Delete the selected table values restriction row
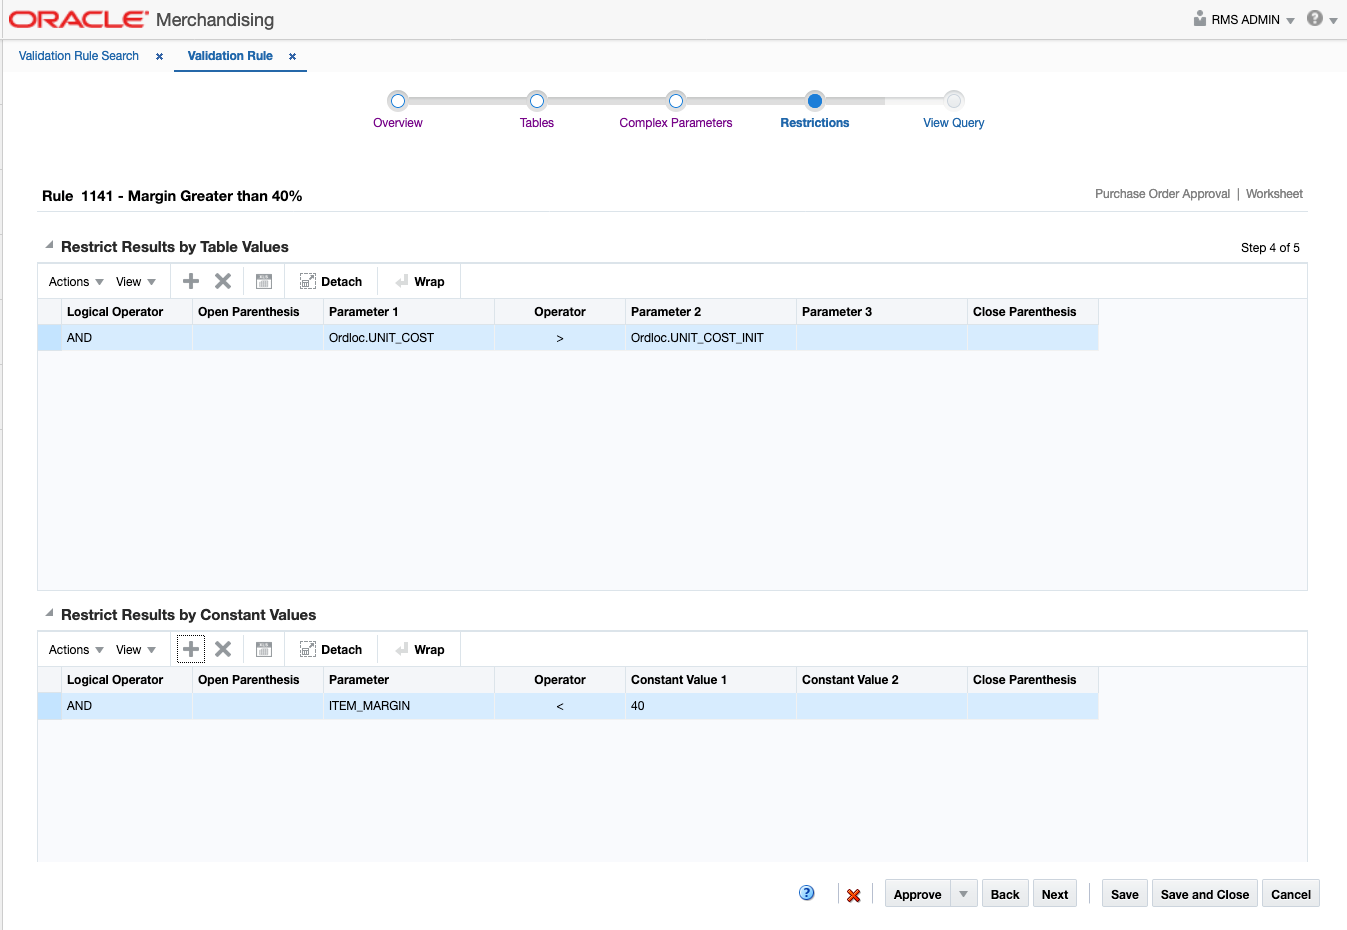 point(222,281)
